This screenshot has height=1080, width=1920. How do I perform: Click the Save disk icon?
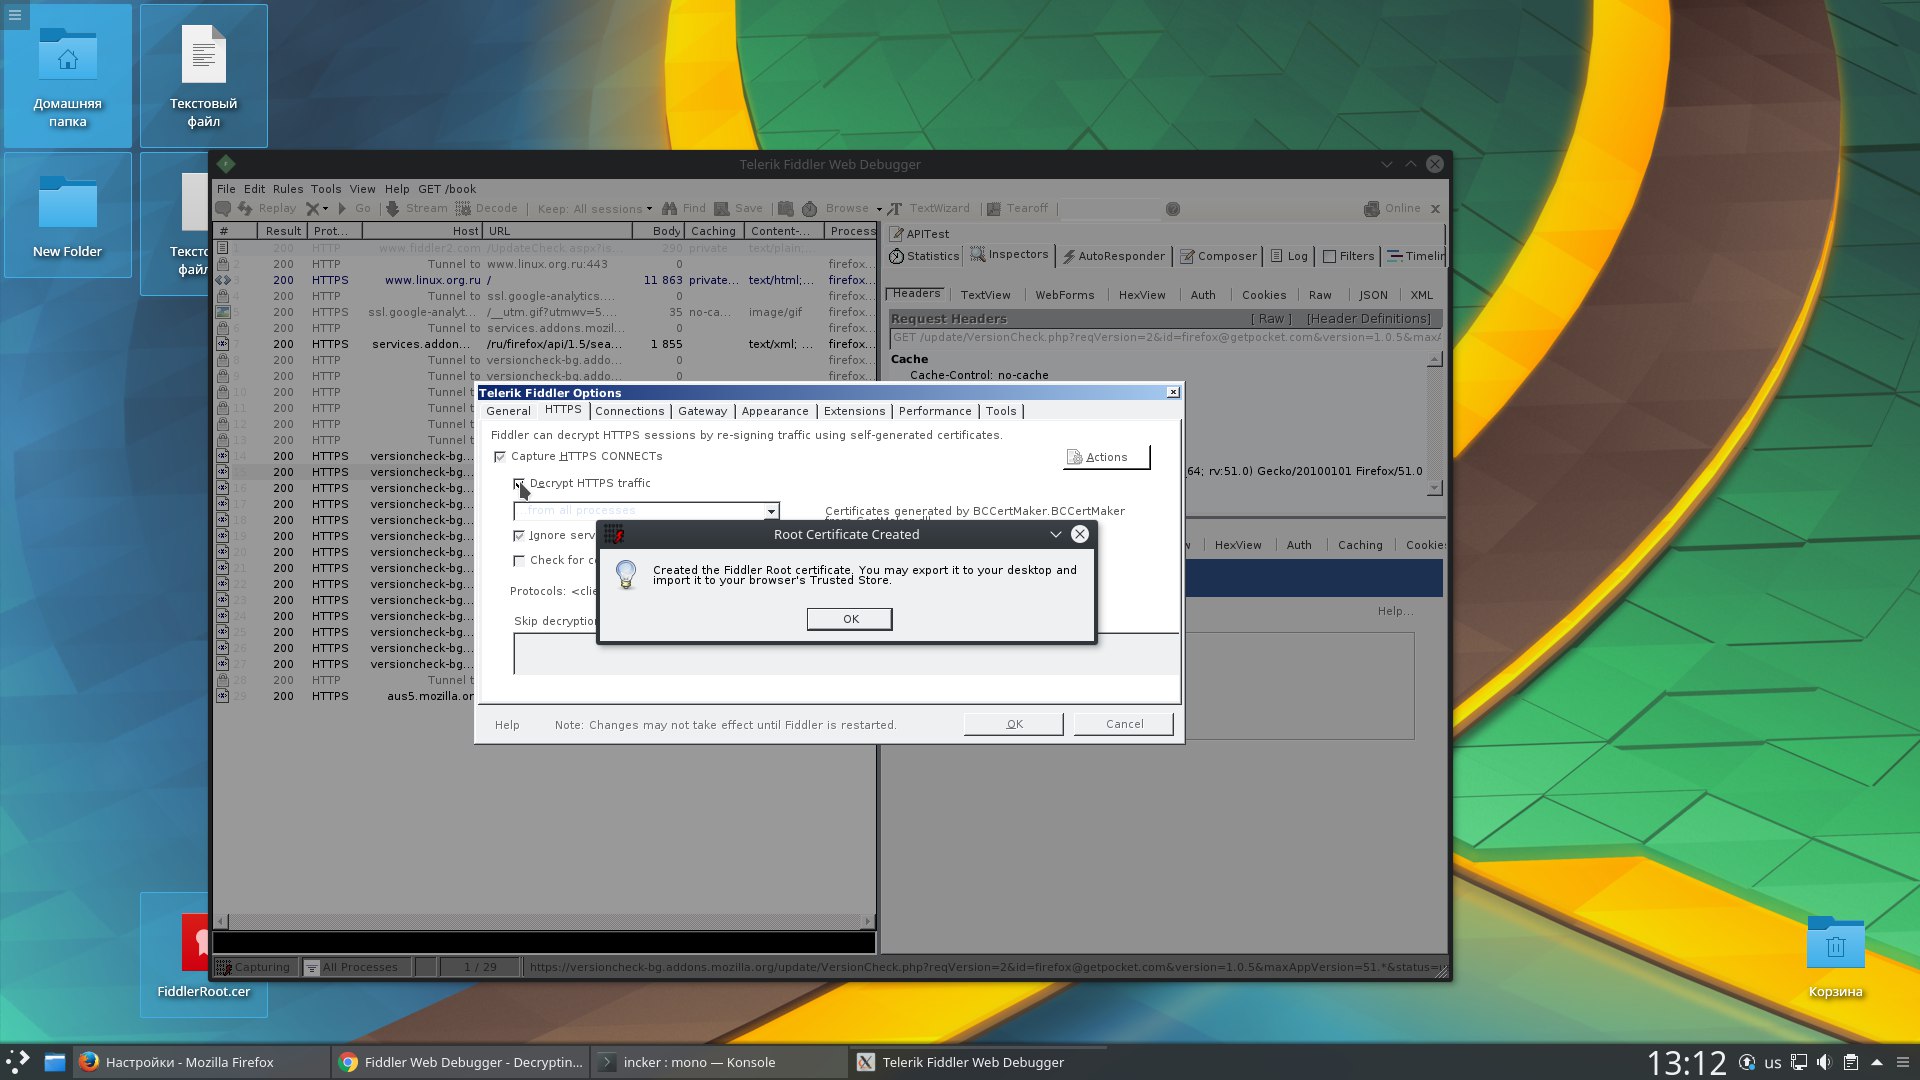(x=721, y=209)
